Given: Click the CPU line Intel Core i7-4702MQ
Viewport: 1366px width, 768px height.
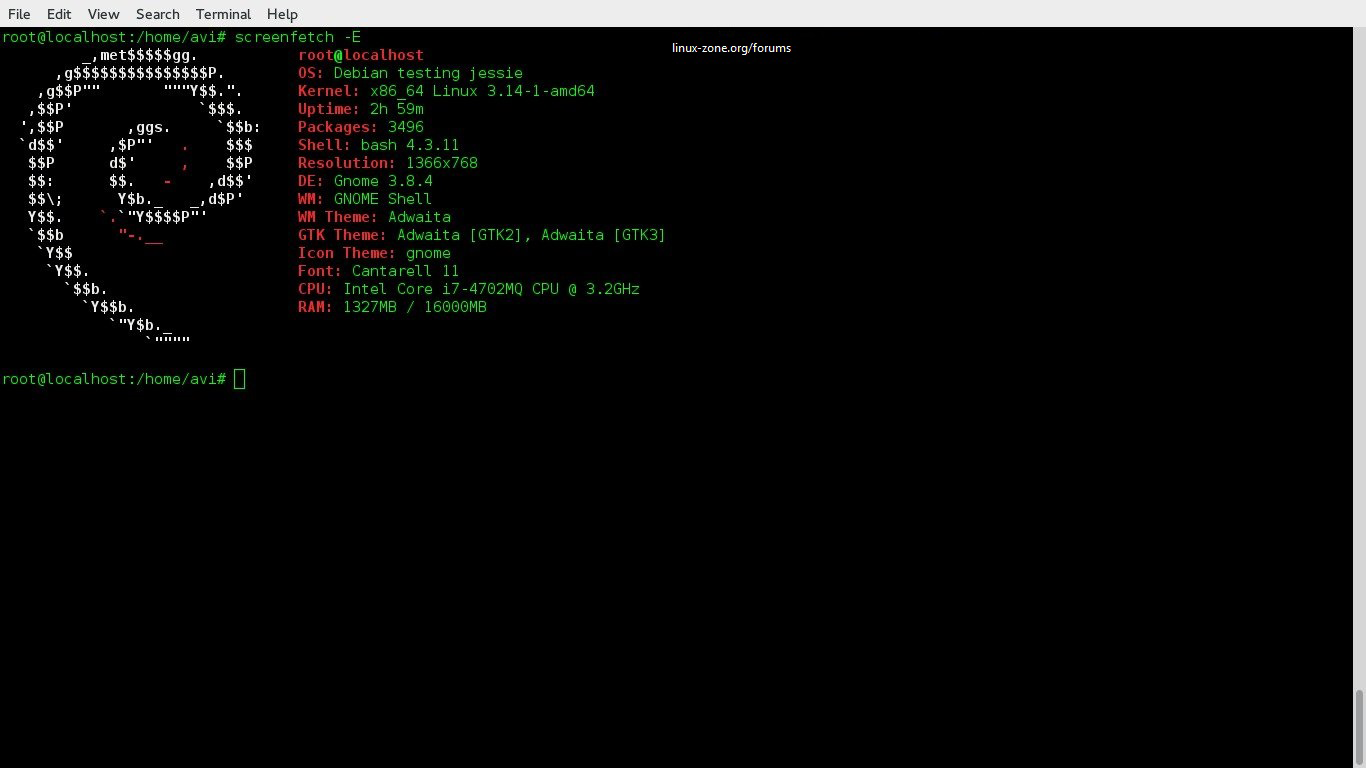Looking at the screenshot, I should coord(468,289).
